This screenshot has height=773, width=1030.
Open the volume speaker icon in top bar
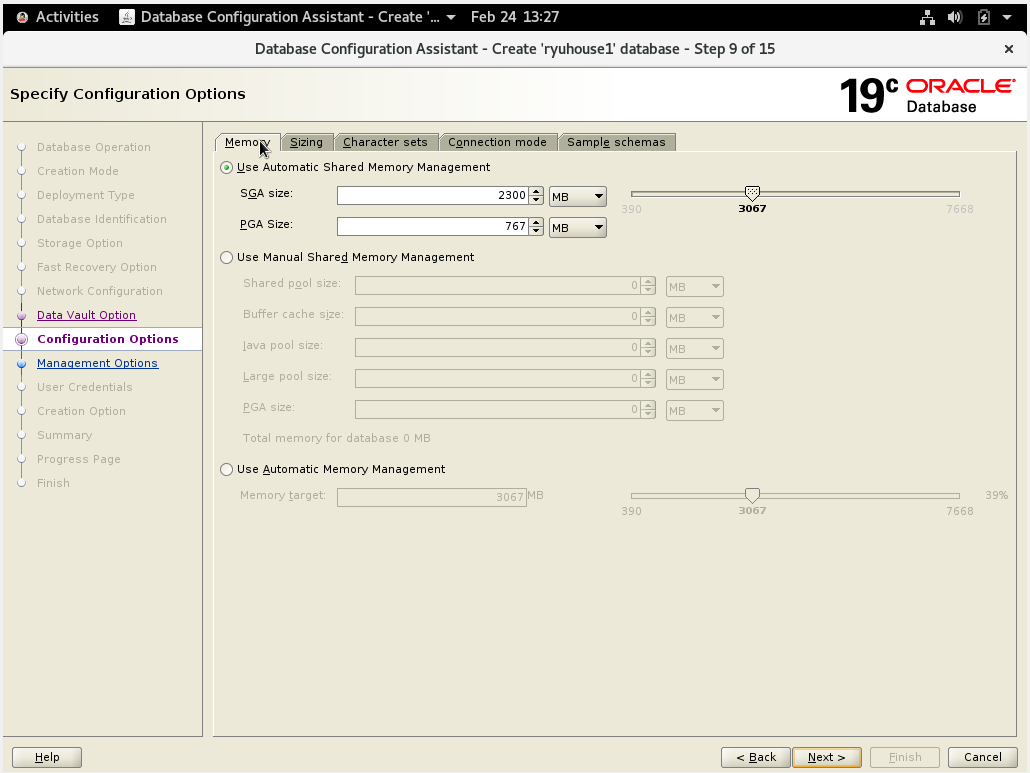pos(954,17)
